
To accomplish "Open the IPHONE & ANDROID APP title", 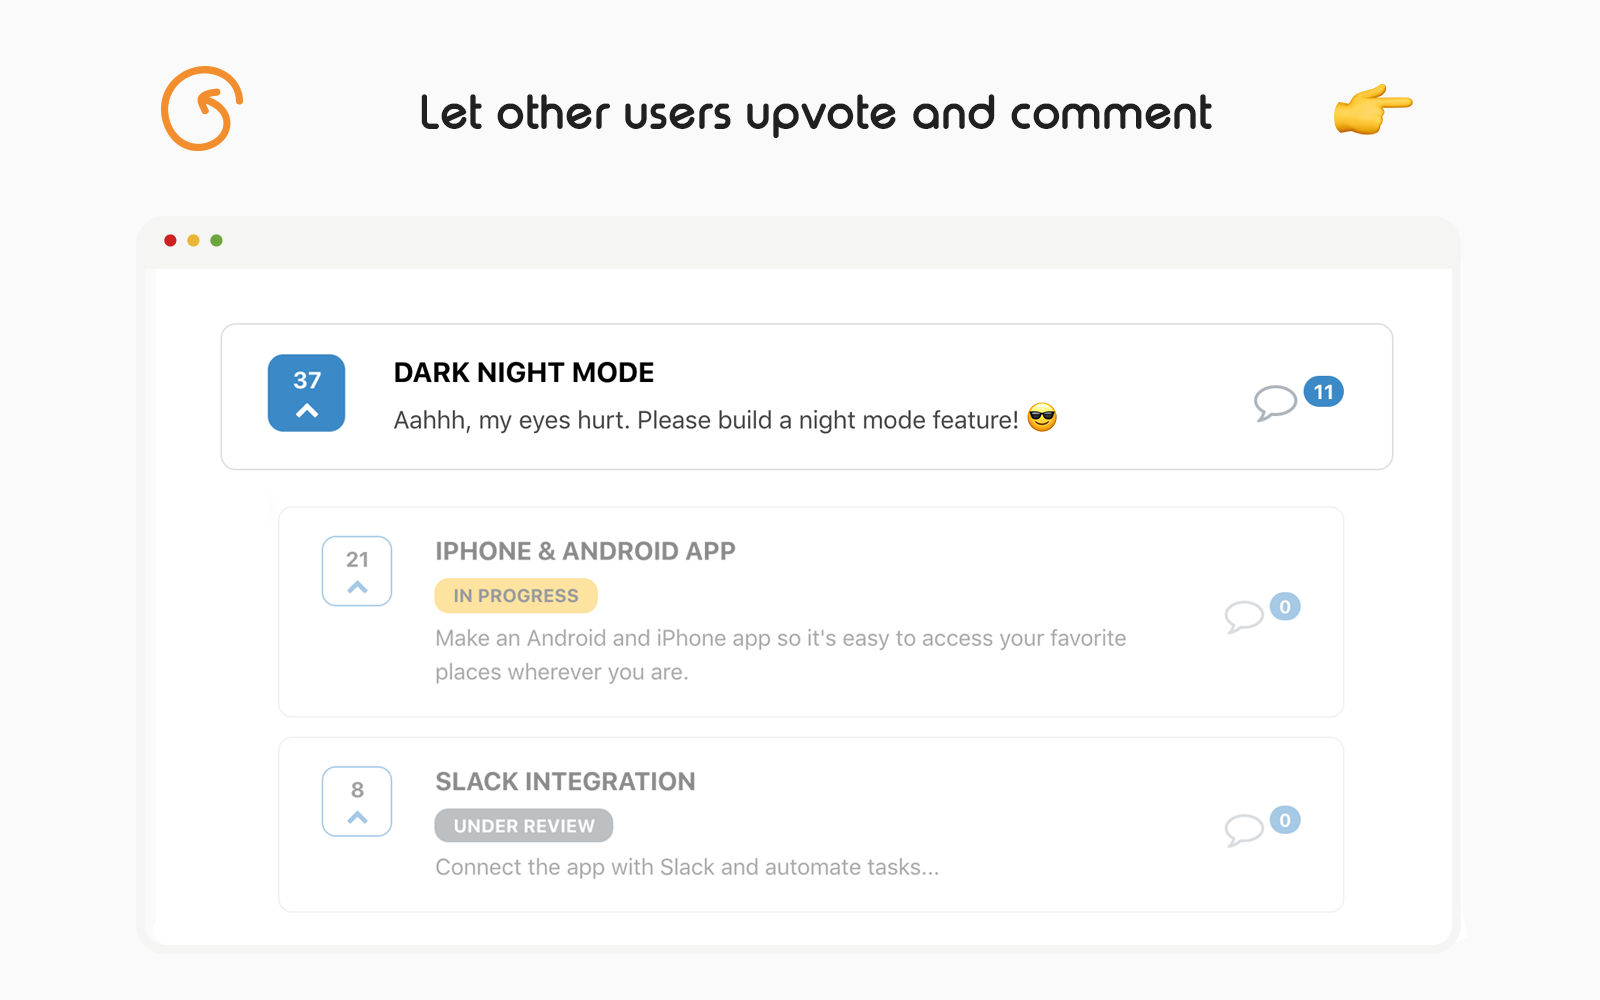I will click(585, 551).
